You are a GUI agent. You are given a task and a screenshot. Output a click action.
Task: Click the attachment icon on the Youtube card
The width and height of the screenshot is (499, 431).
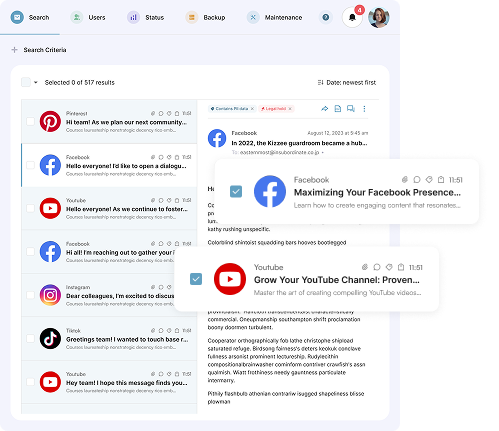coord(365,267)
